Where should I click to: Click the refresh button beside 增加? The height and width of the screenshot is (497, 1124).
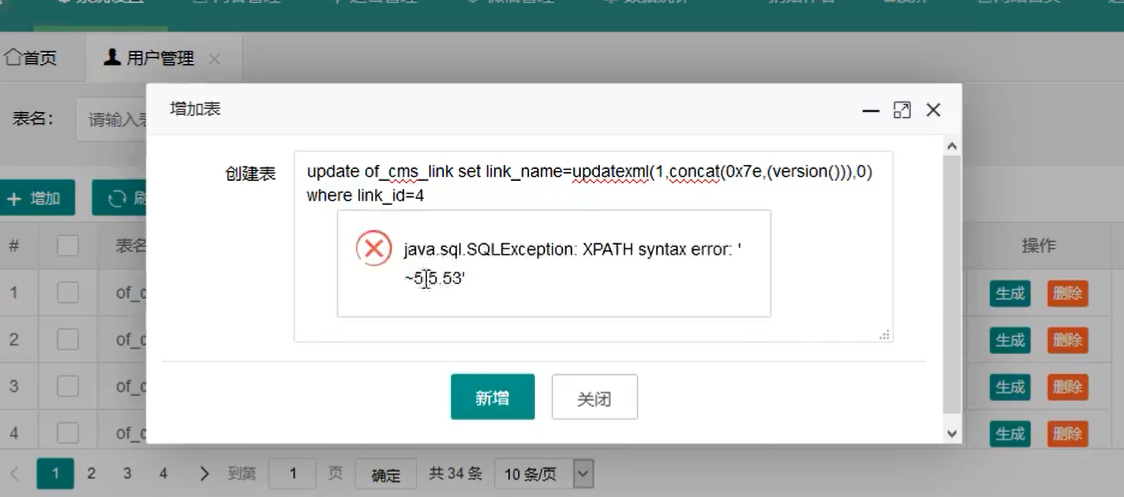[x=120, y=198]
